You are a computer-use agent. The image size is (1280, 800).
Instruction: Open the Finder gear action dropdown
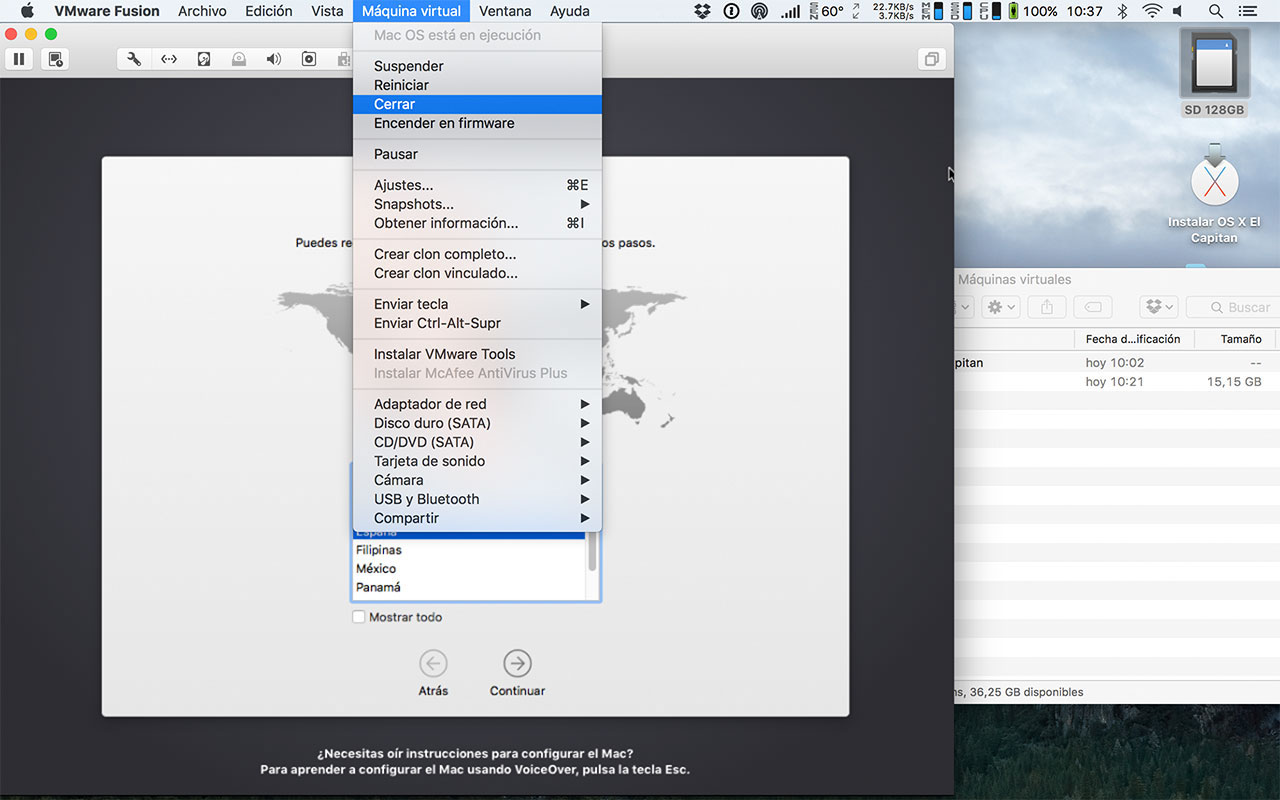coord(1001,307)
